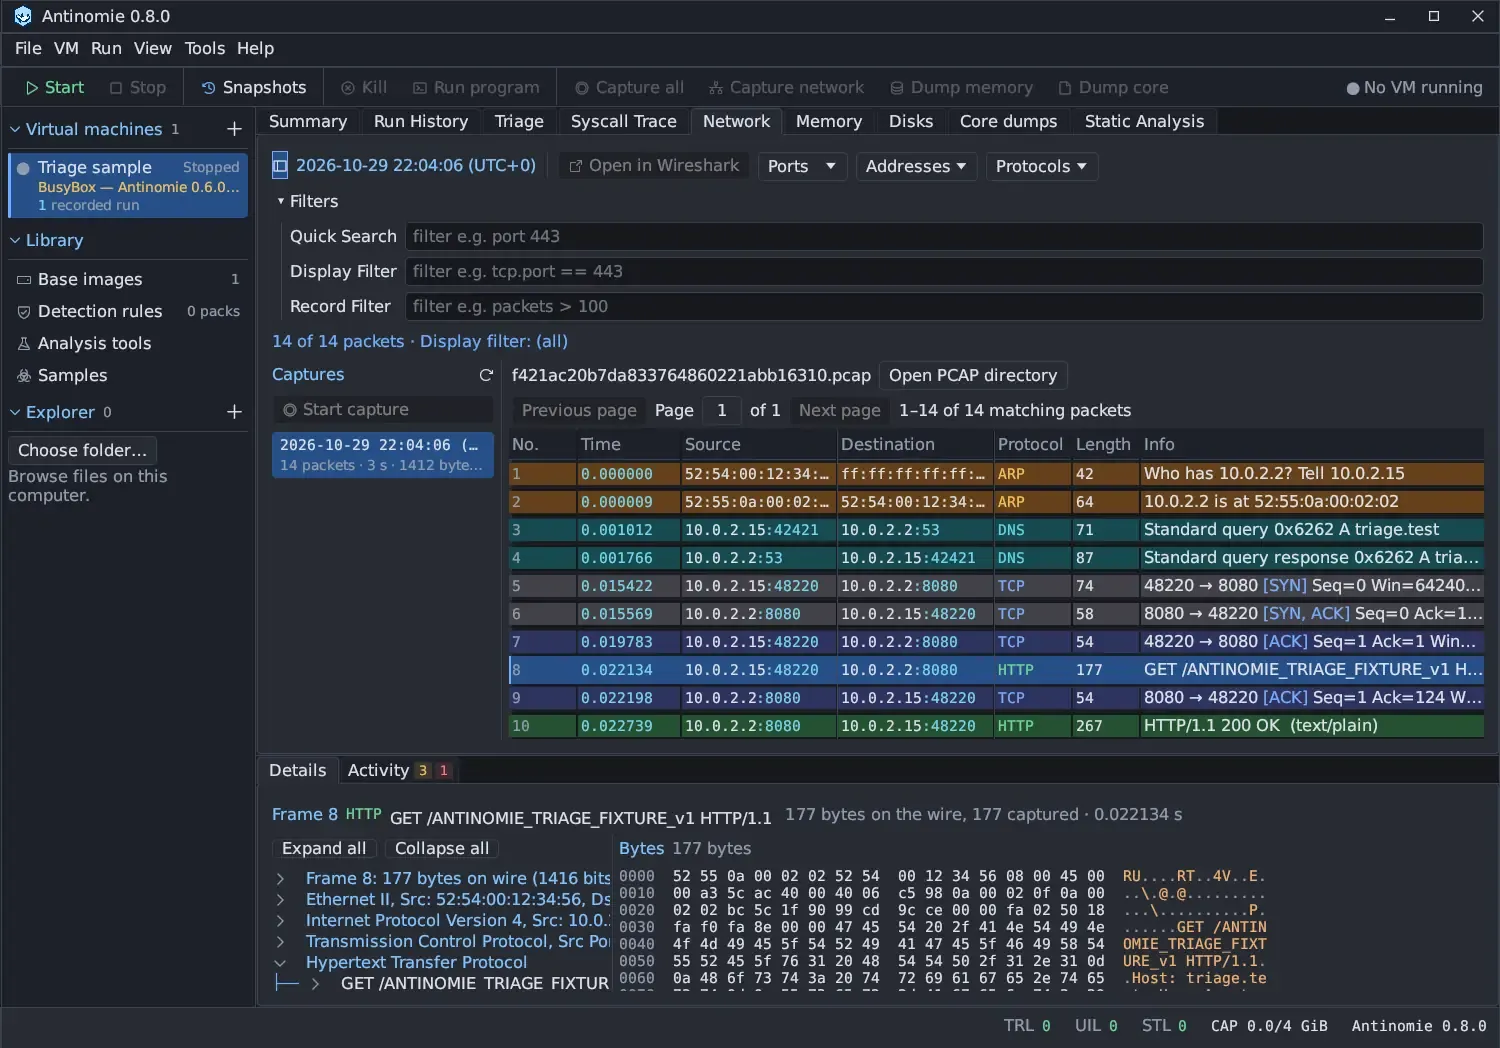Open the Protocols dropdown
The height and width of the screenshot is (1048, 1500).
click(1041, 166)
